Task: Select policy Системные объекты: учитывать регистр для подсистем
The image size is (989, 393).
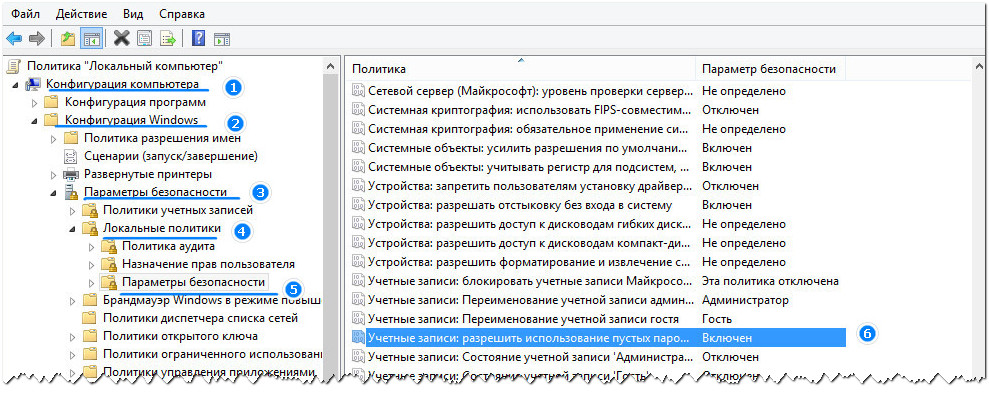Action: pos(529,167)
